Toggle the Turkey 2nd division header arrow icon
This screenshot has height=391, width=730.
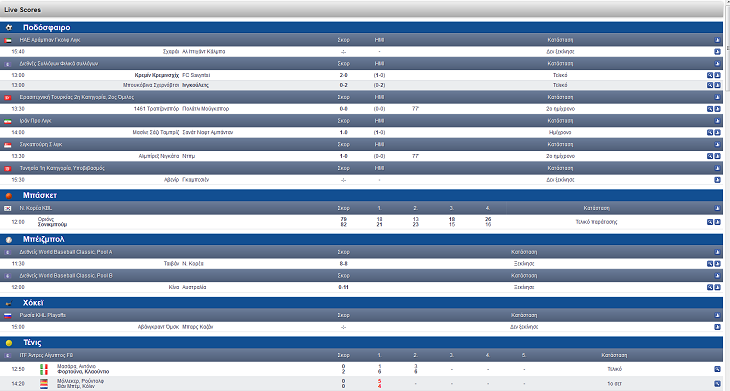(717, 97)
